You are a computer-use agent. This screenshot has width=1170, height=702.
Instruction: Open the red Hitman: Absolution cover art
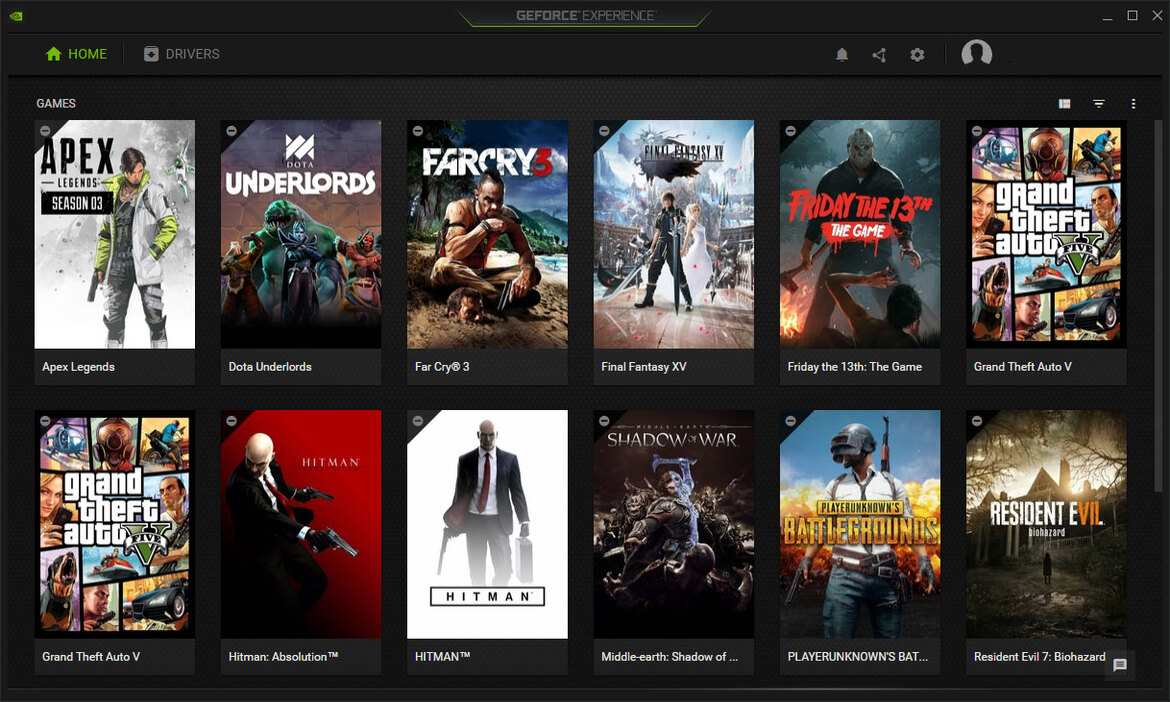[301, 524]
